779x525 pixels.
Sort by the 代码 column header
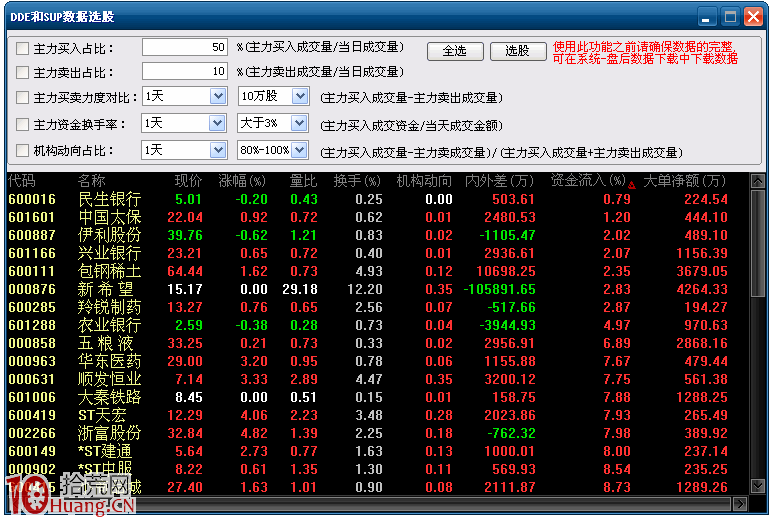tap(22, 181)
